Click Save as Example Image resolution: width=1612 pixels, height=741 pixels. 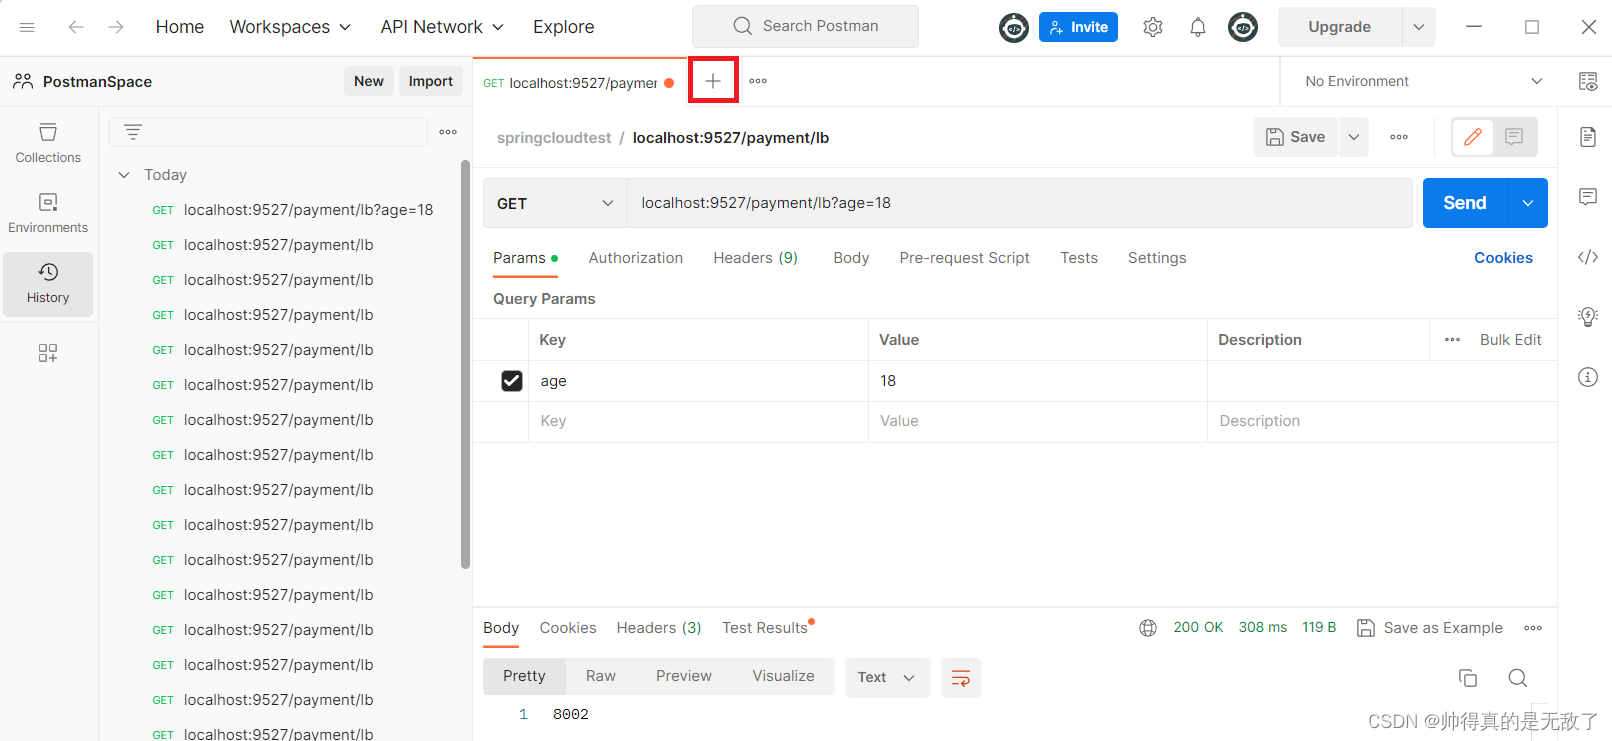tap(1430, 628)
